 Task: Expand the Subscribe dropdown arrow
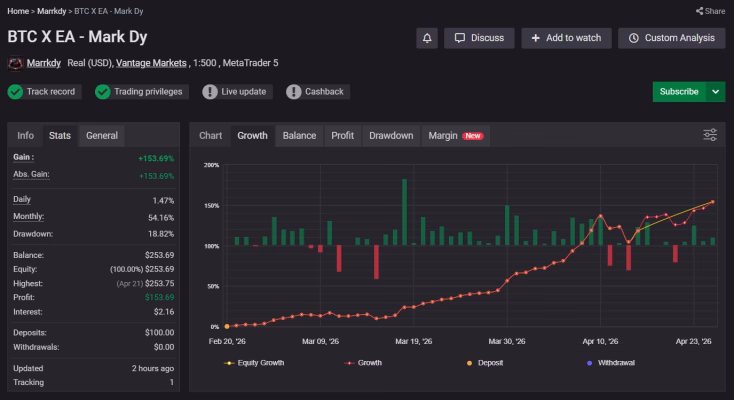pos(715,91)
